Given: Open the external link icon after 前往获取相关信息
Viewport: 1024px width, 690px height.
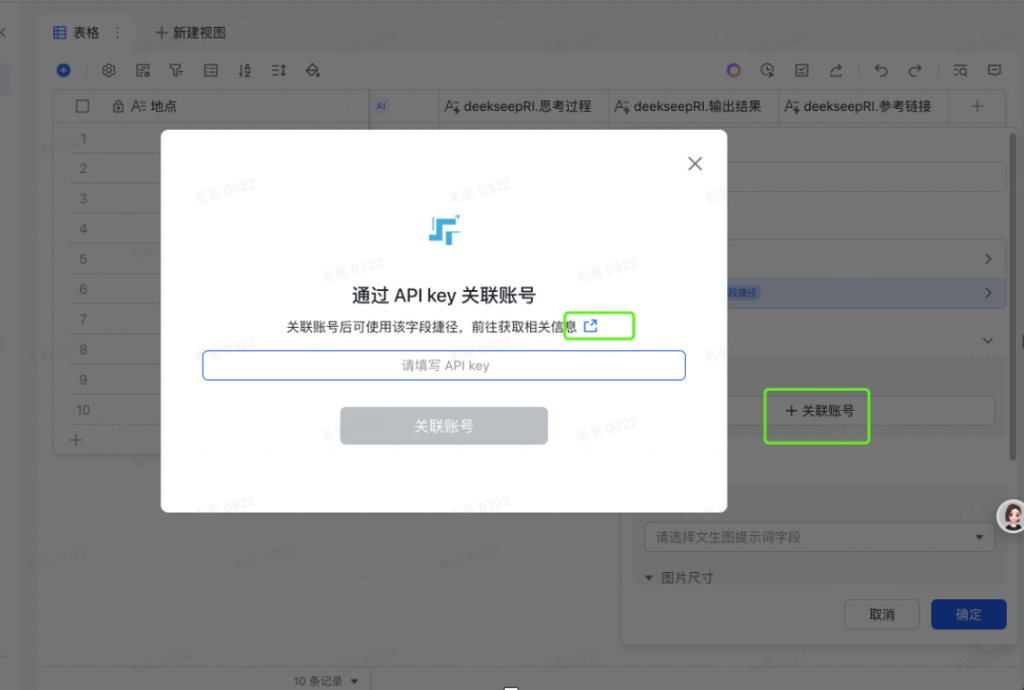Looking at the screenshot, I should coord(590,326).
